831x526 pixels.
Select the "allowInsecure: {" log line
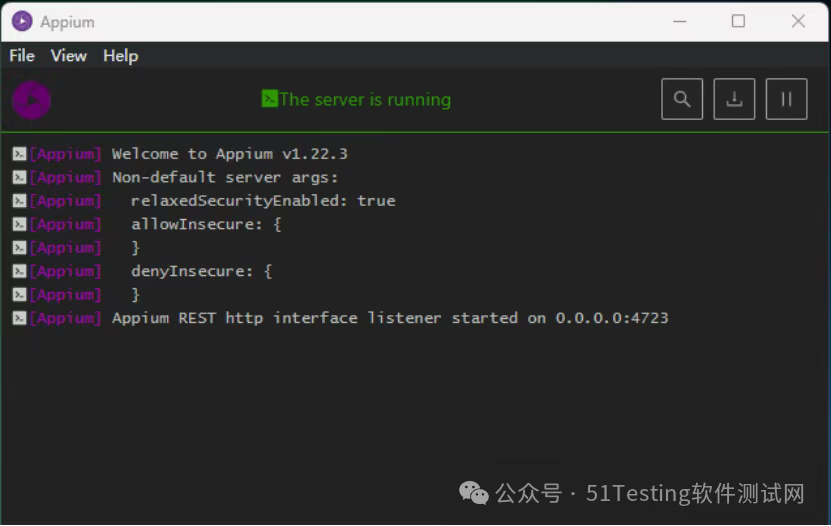pyautogui.click(x=206, y=224)
